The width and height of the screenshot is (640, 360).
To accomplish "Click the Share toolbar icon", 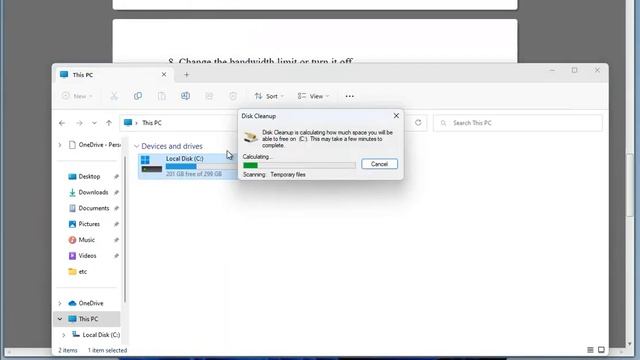I will 209,96.
